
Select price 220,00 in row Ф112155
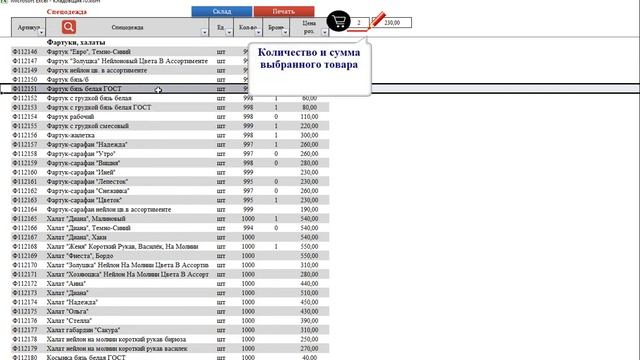tap(310, 126)
